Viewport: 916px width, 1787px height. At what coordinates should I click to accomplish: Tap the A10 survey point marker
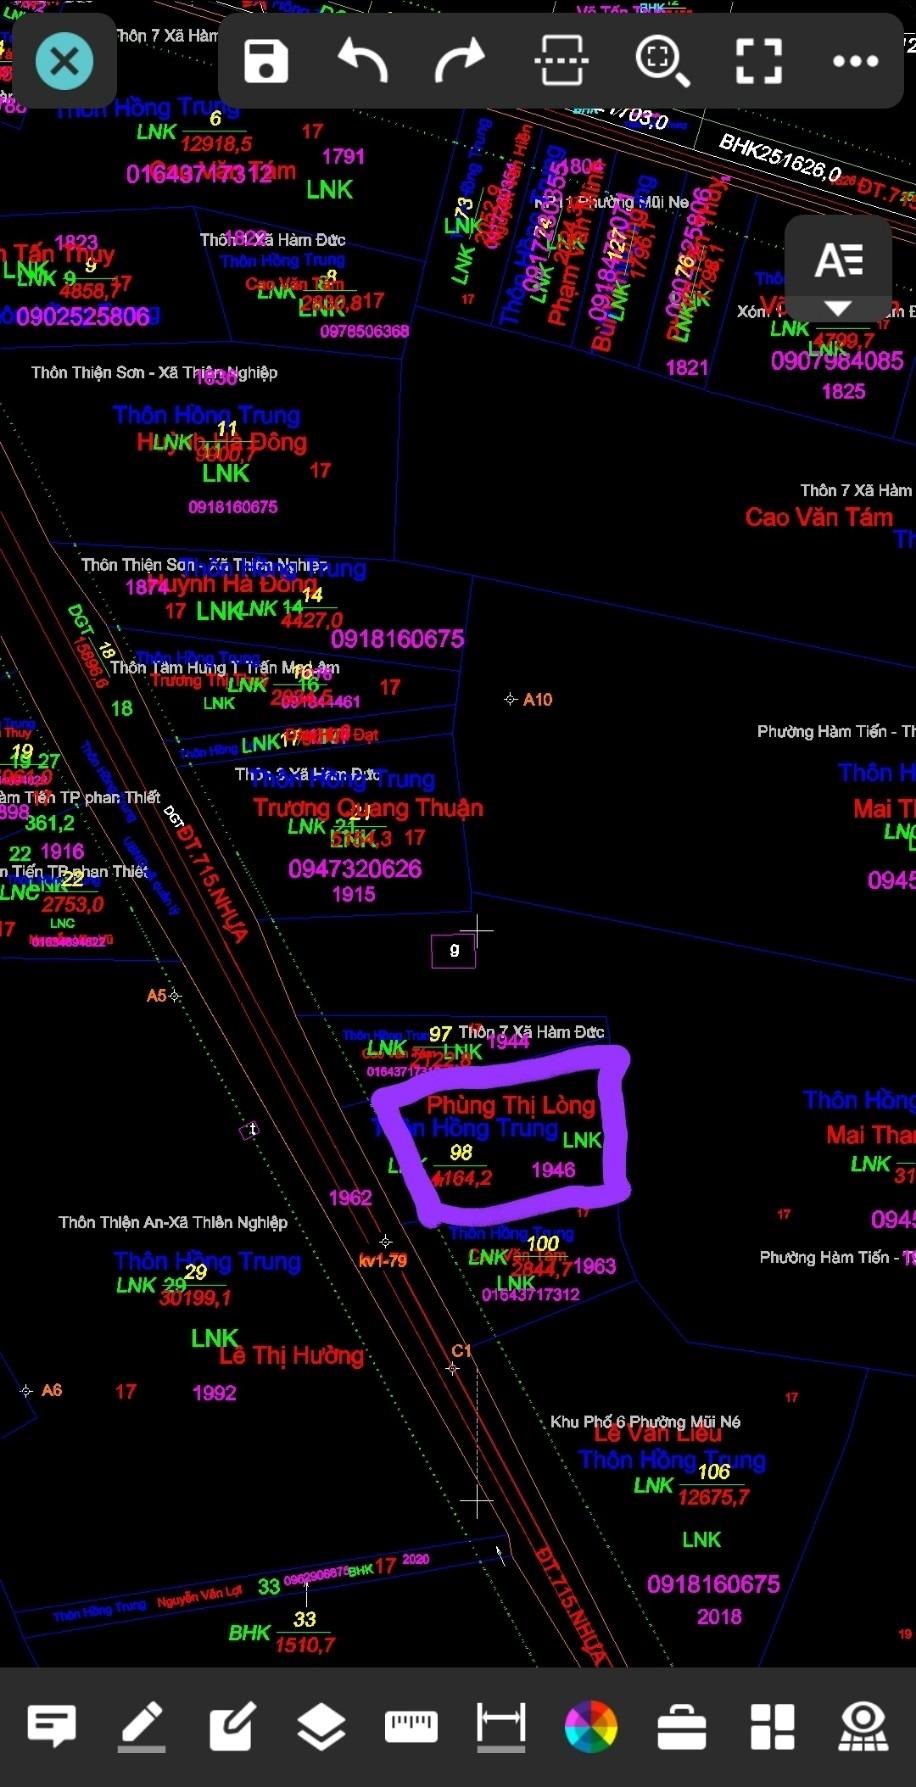point(511,700)
